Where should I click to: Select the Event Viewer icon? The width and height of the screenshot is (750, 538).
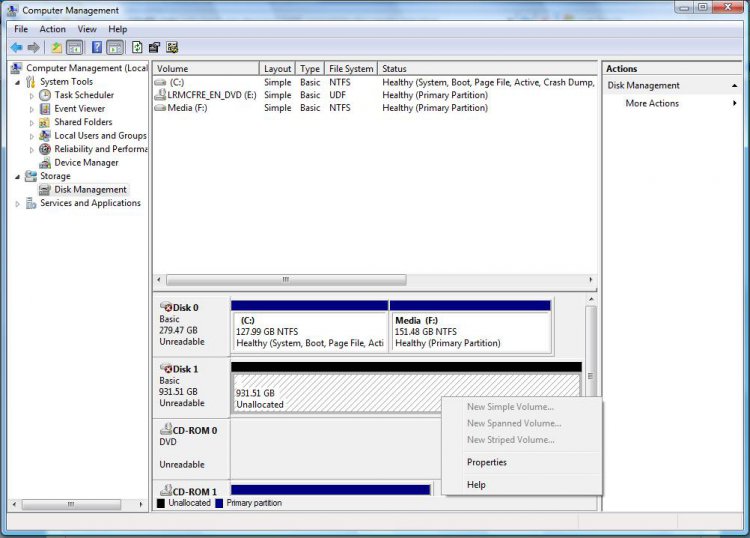[x=45, y=109]
